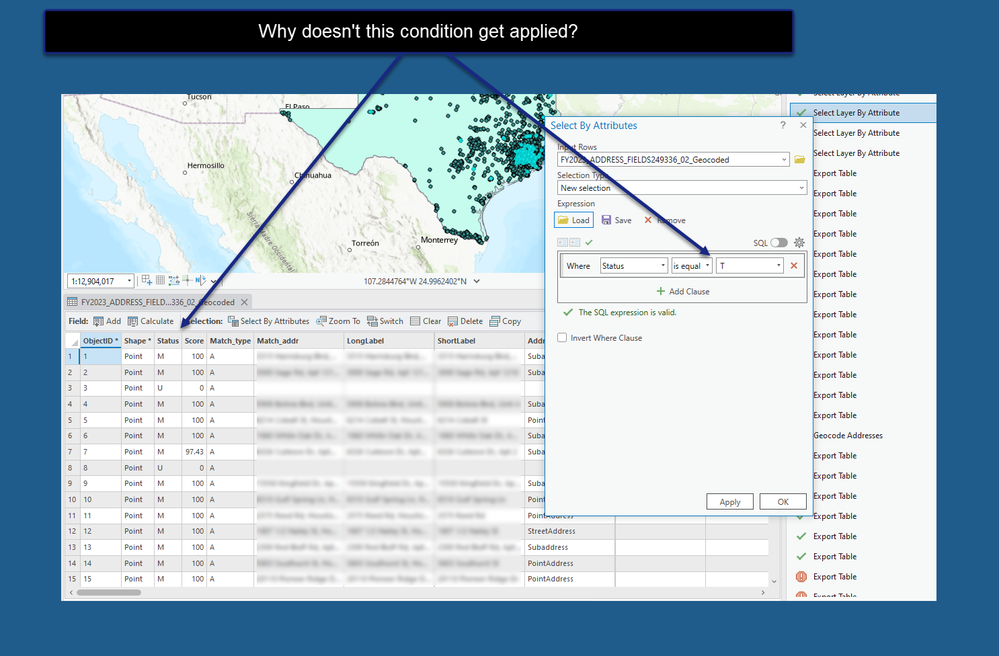Select row 3 header in the table

tap(72, 388)
